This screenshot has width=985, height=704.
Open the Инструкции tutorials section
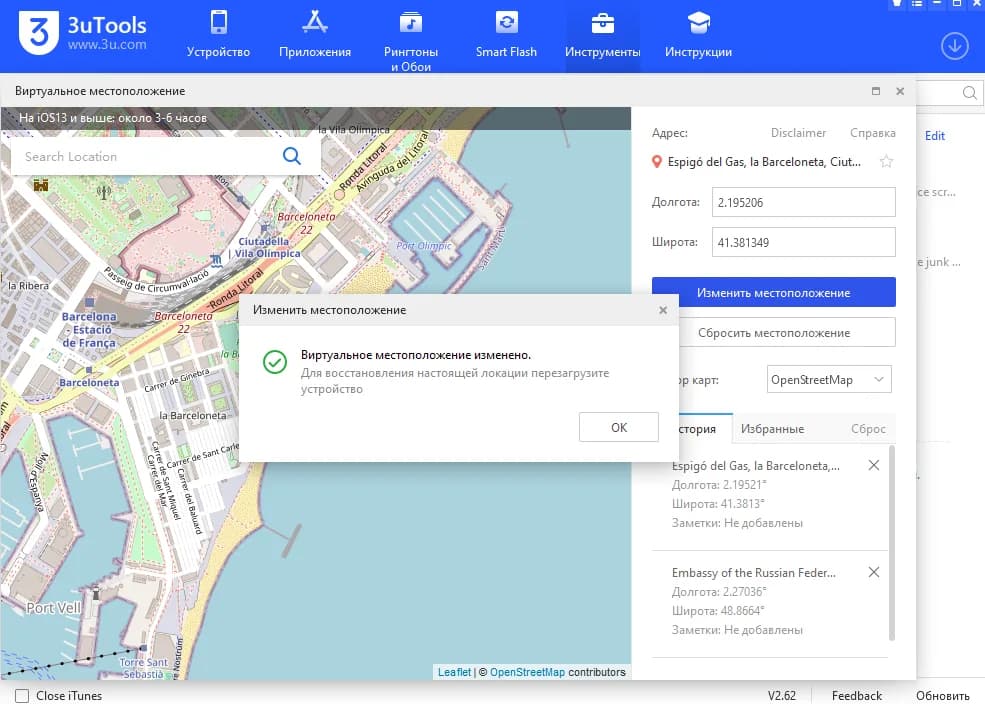click(x=698, y=36)
